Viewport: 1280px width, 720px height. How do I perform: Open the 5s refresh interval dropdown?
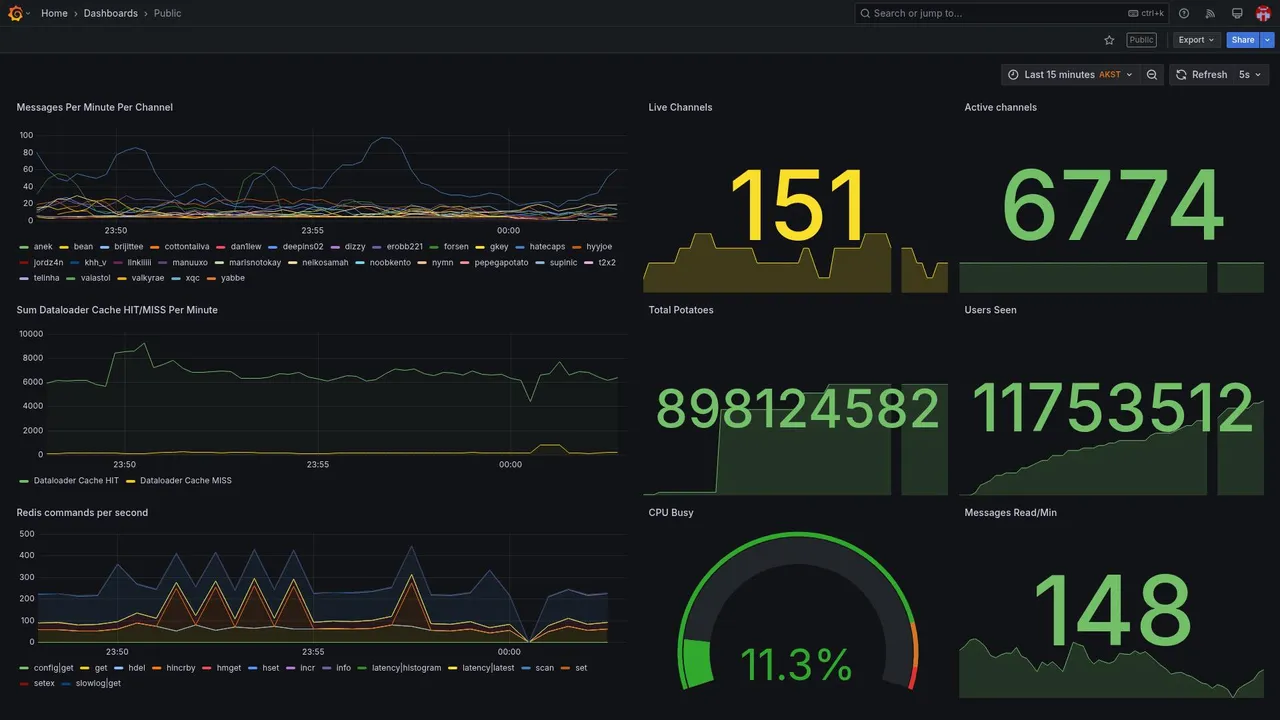coord(1250,74)
